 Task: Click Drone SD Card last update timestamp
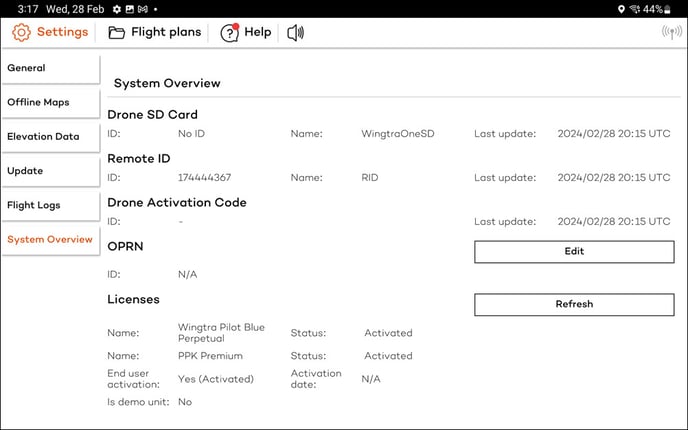pyautogui.click(x=614, y=134)
